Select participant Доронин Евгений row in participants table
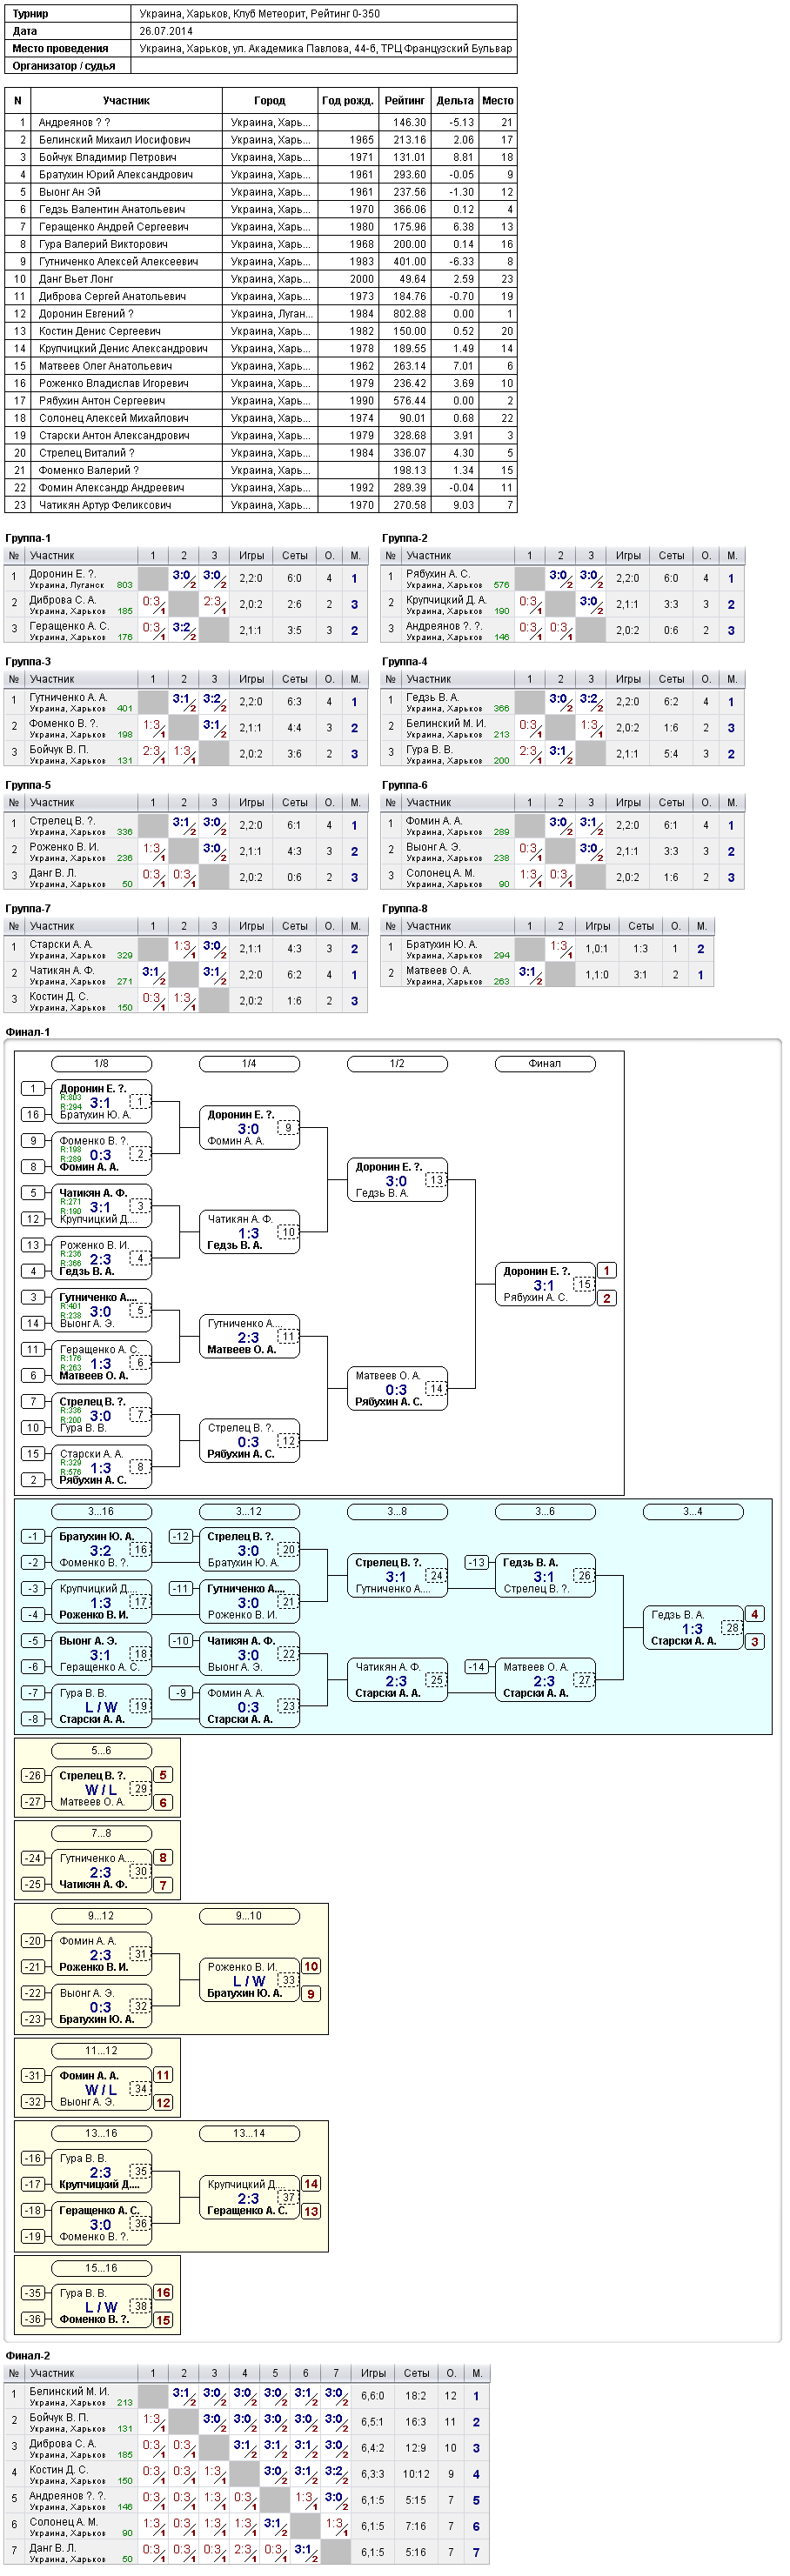Screen dimensions: 790x2576 click(261, 314)
